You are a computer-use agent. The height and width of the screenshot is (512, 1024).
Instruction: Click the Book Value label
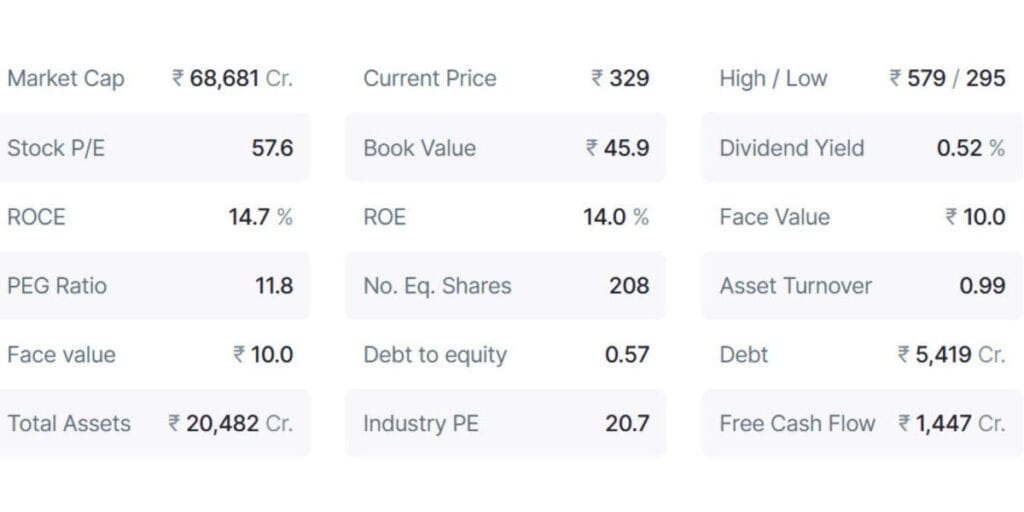click(419, 148)
